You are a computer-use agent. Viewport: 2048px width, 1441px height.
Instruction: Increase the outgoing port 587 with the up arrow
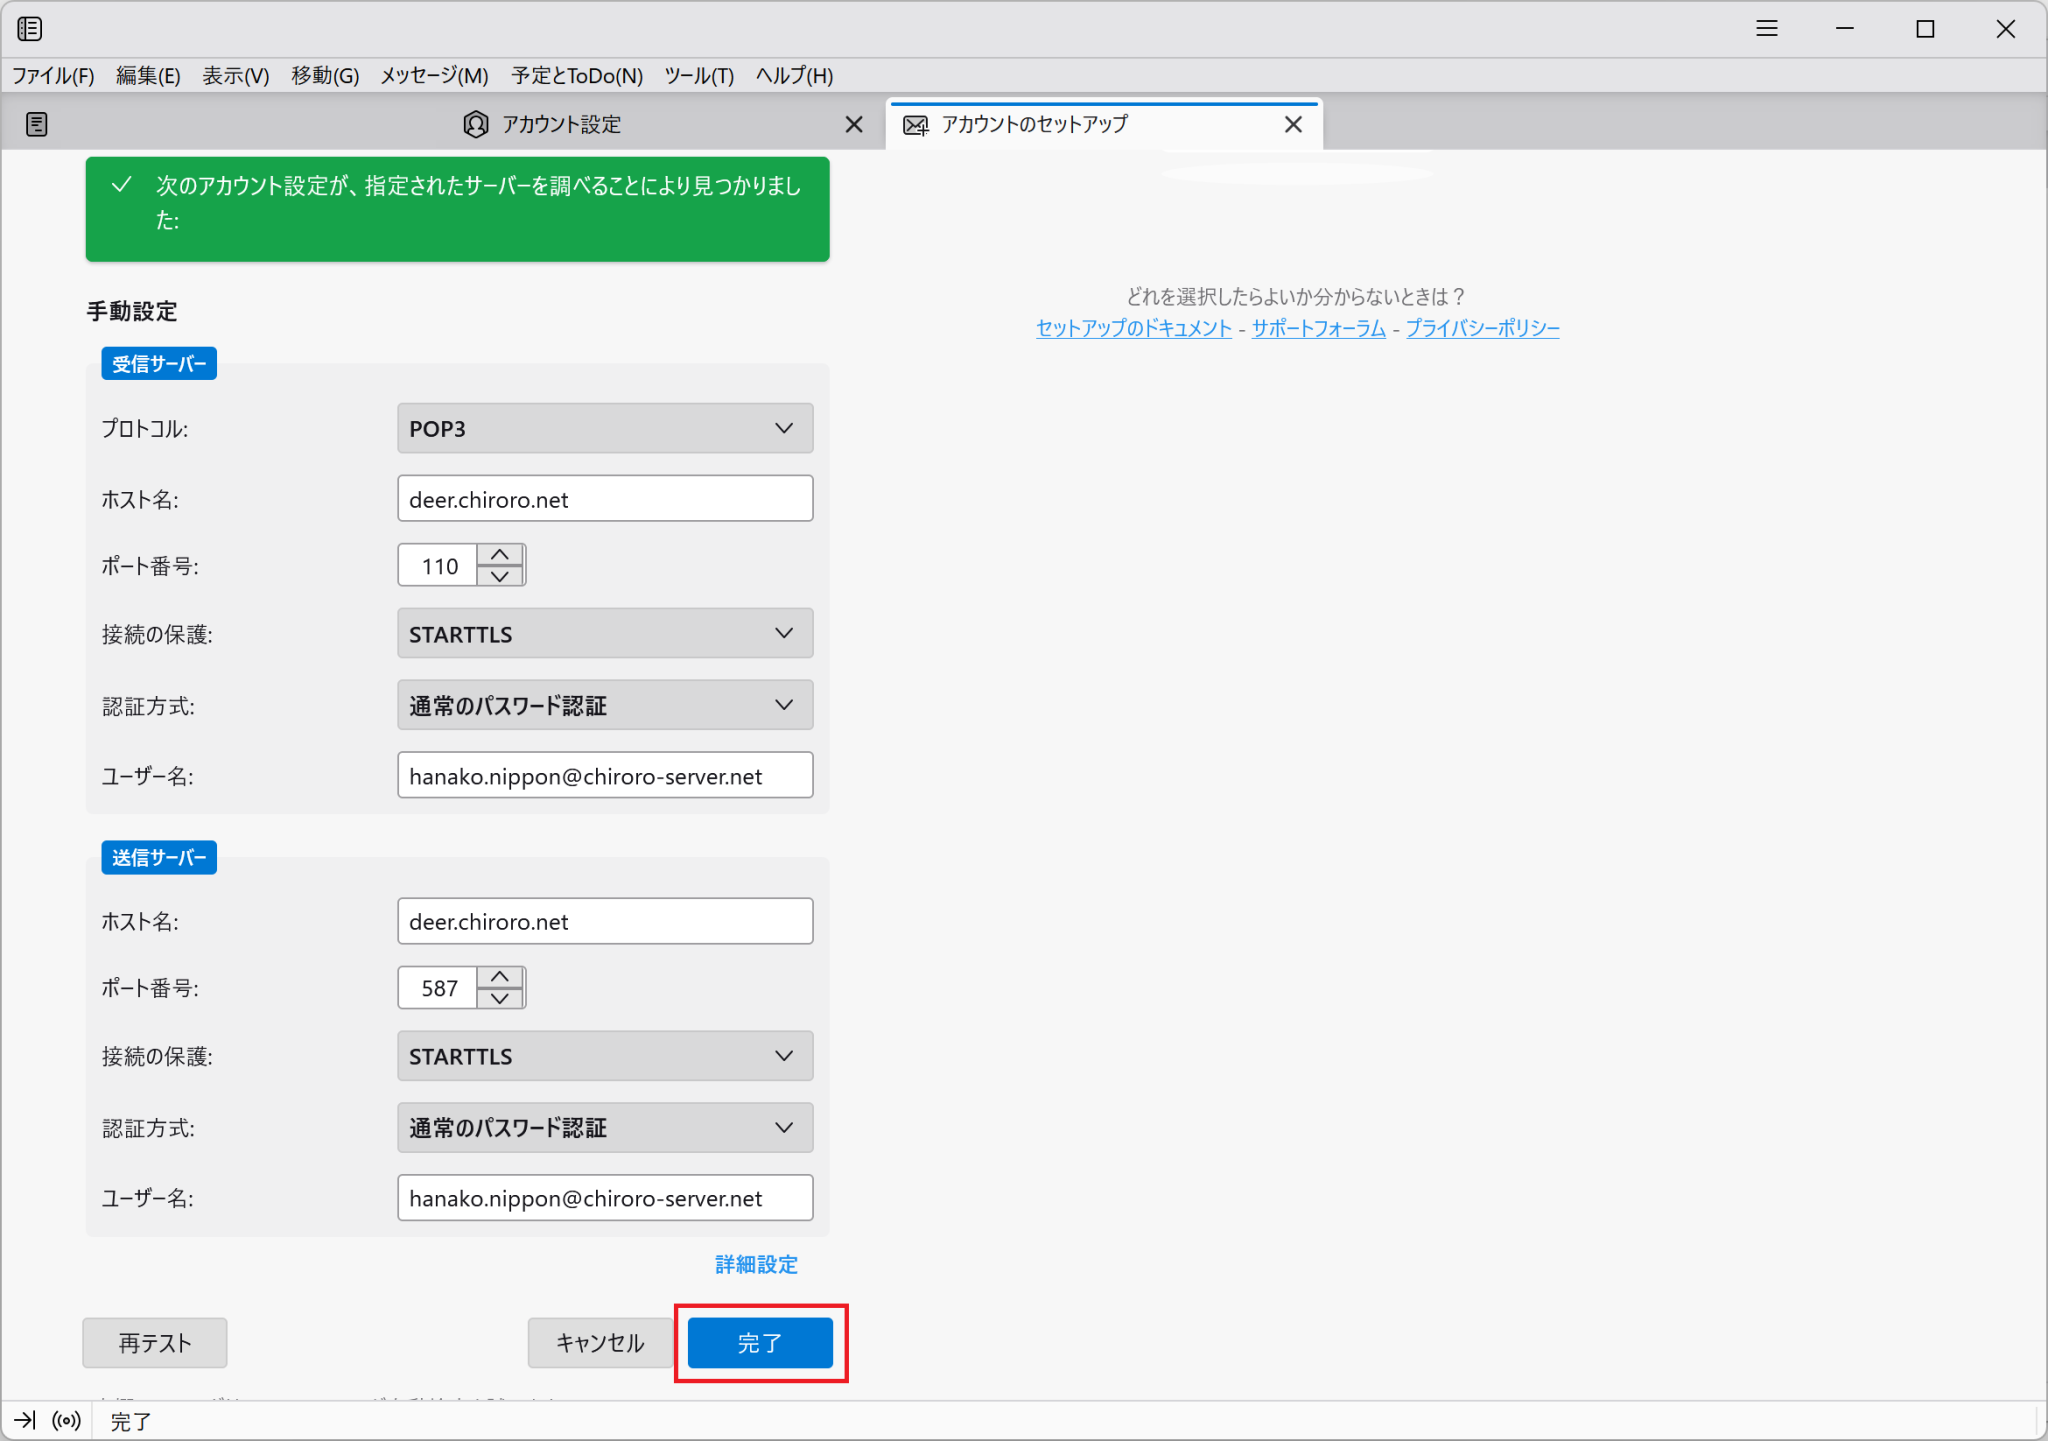[501, 975]
